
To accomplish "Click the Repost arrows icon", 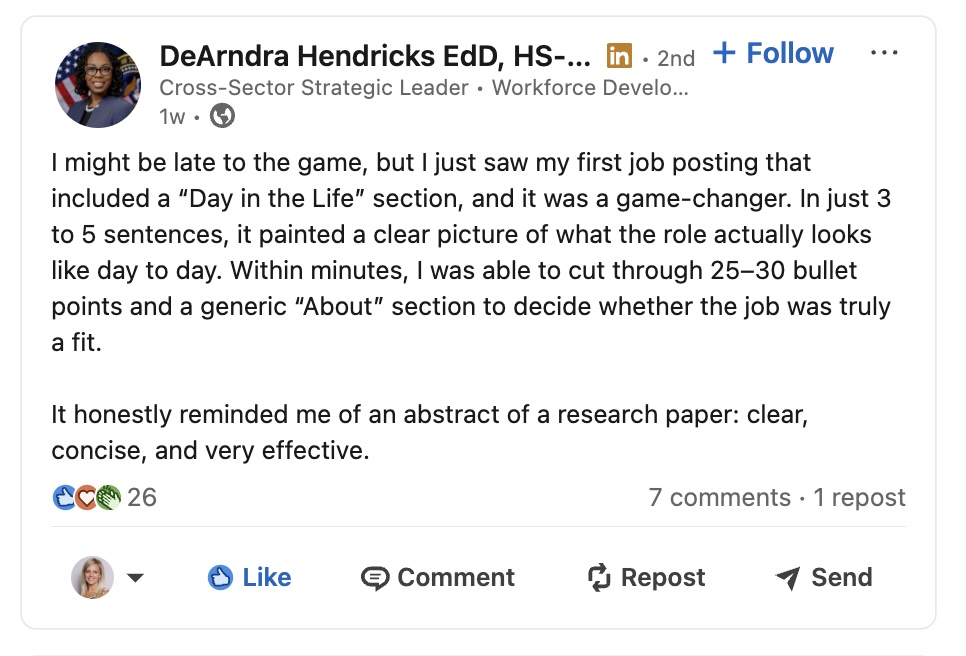I will click(x=598, y=577).
